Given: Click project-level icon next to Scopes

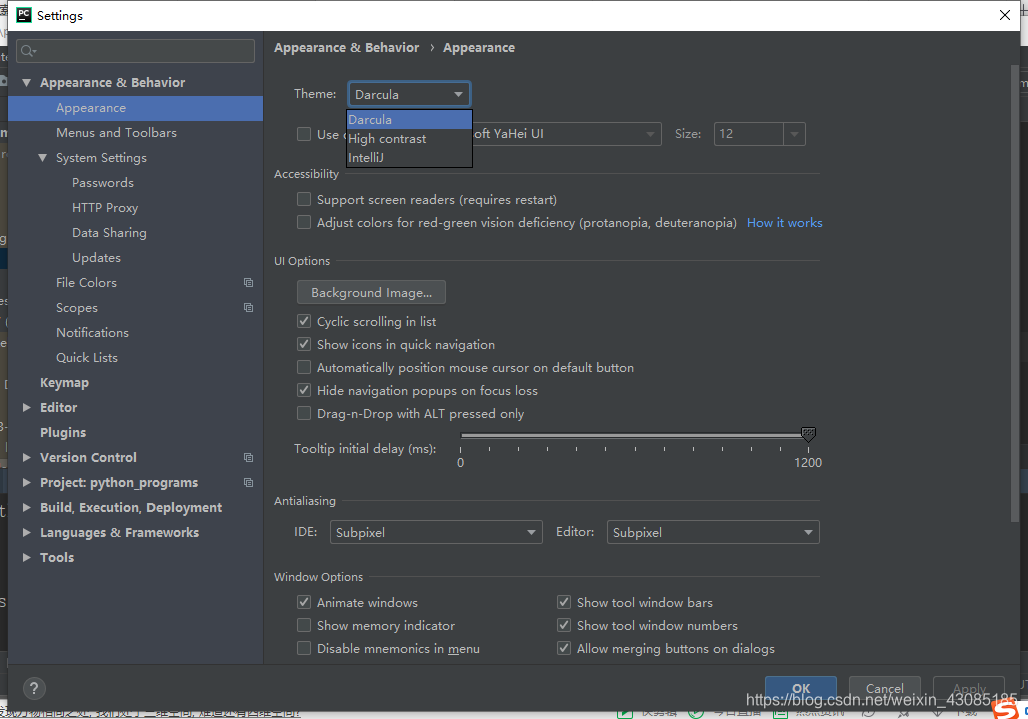Looking at the screenshot, I should click(x=248, y=307).
